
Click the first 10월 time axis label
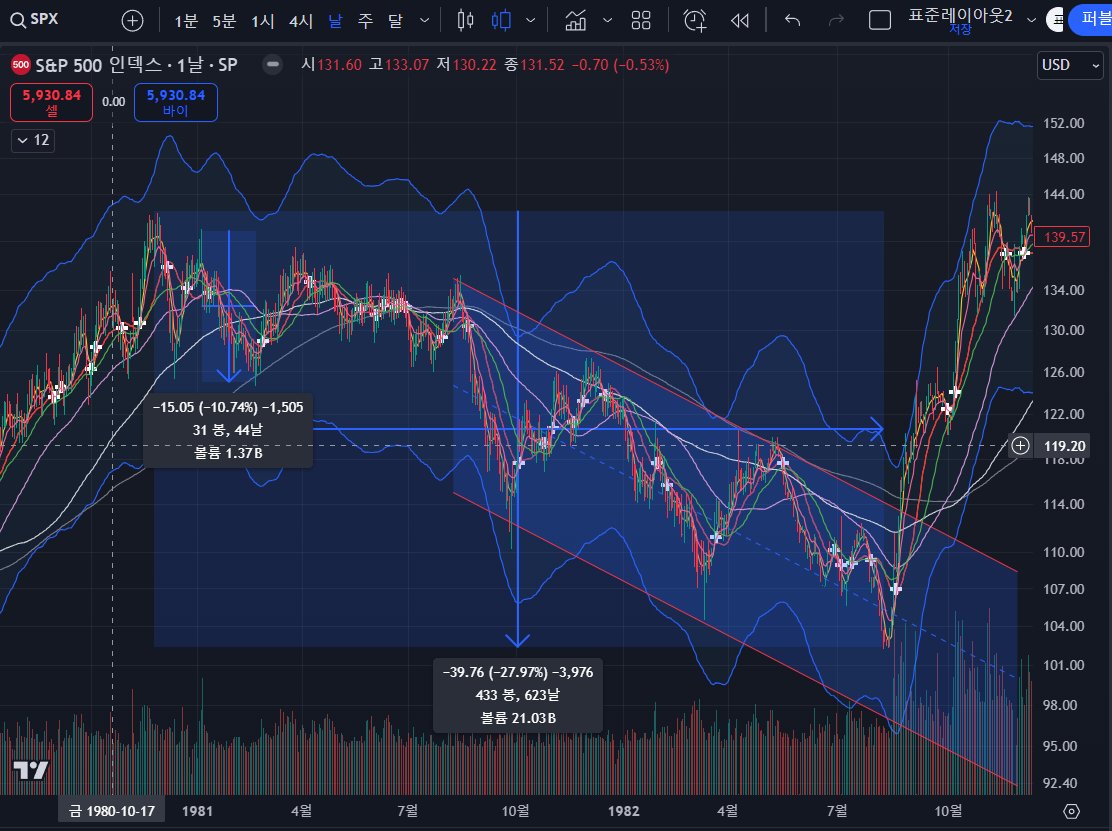point(515,811)
